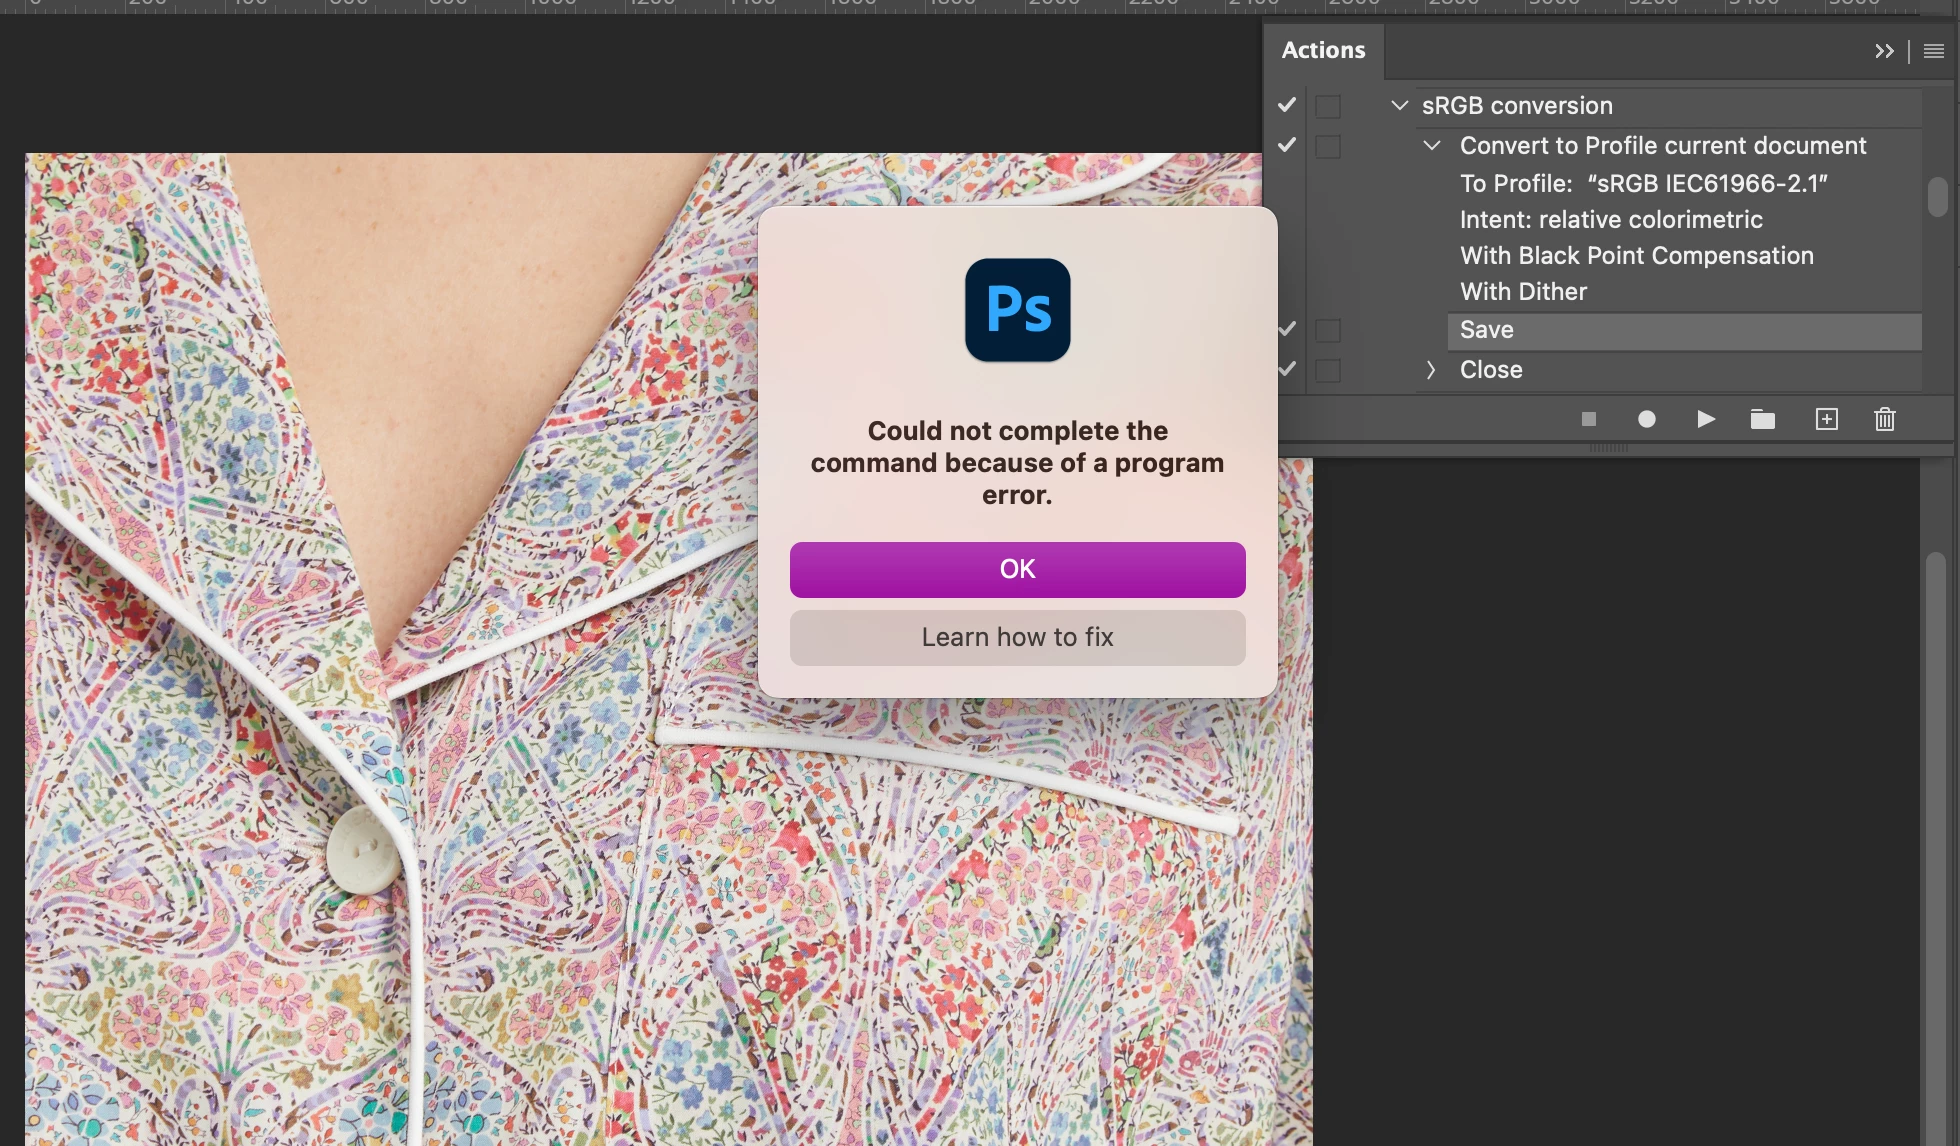The height and width of the screenshot is (1146, 1960).
Task: Click the stop recording square icon
Action: coord(1588,420)
